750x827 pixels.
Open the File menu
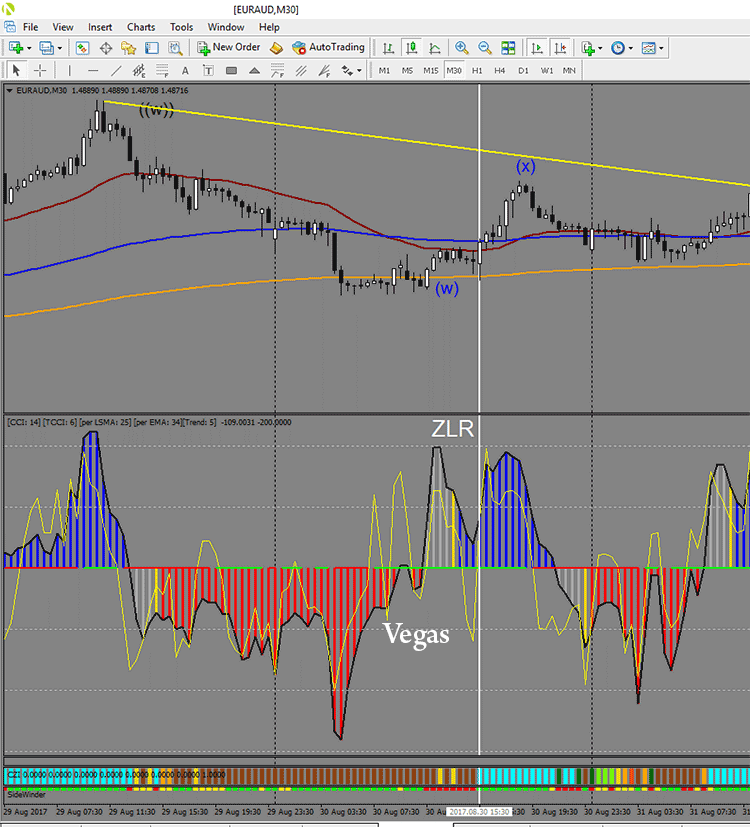pos(30,27)
